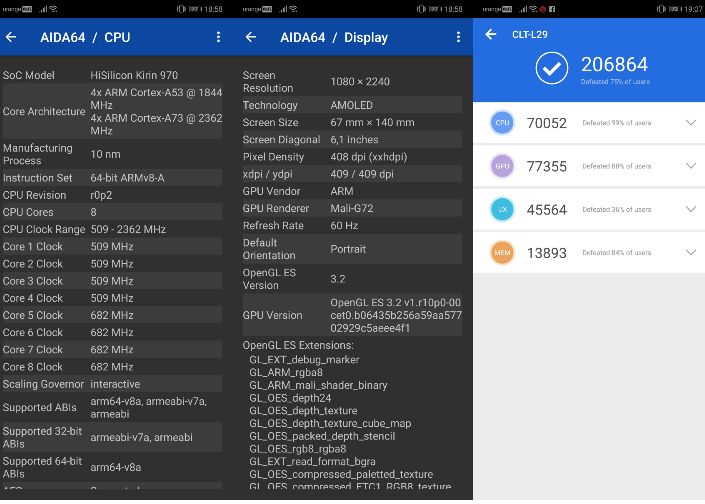
Task: Click the AIDA64 / CPU header title
Action: tap(85, 37)
